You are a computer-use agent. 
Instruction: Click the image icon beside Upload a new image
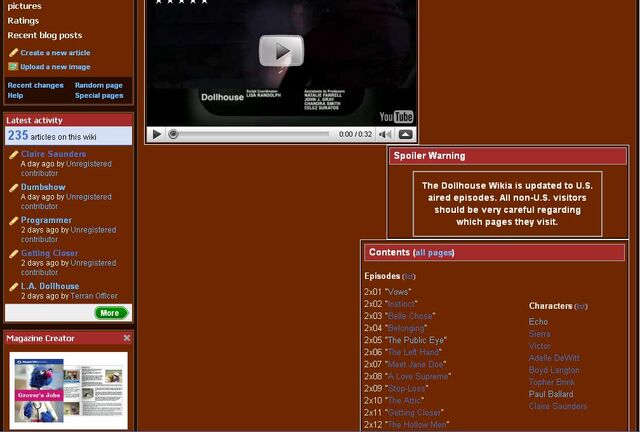pos(13,67)
